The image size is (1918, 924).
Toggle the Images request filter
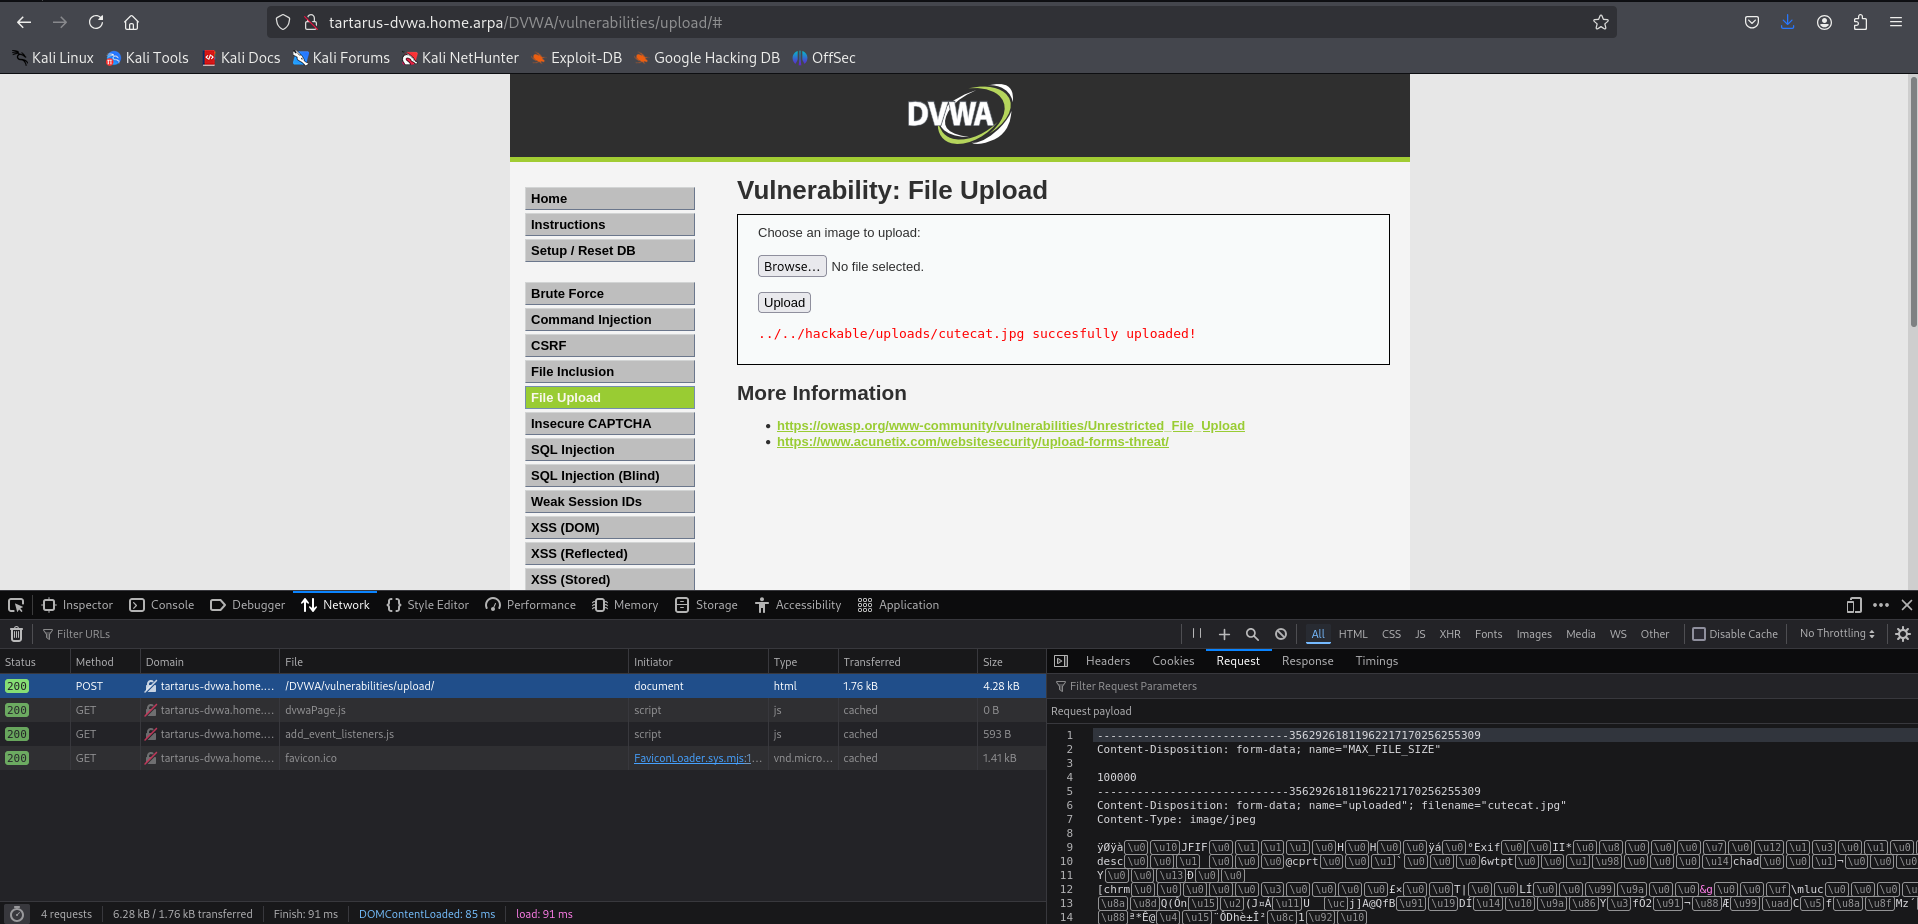(1533, 634)
